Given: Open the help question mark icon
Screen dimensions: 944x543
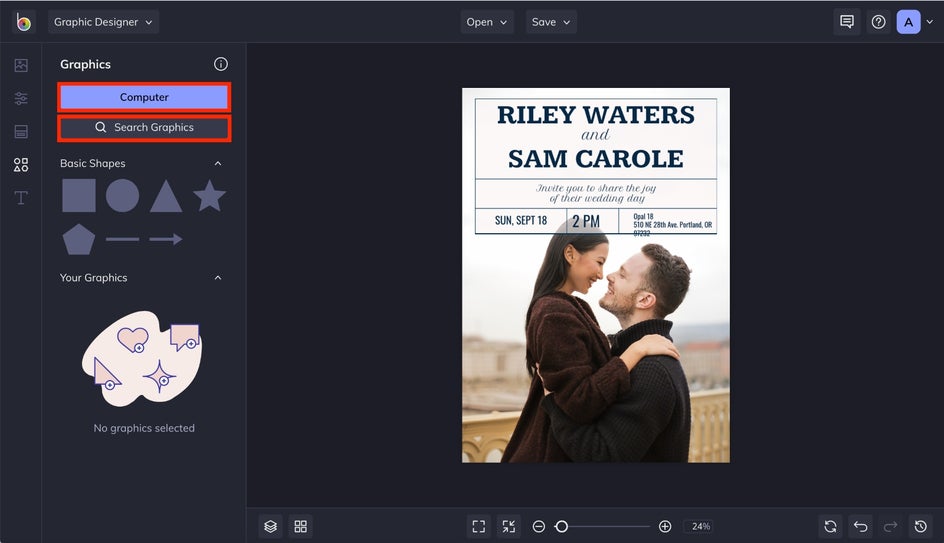Looking at the screenshot, I should click(878, 22).
